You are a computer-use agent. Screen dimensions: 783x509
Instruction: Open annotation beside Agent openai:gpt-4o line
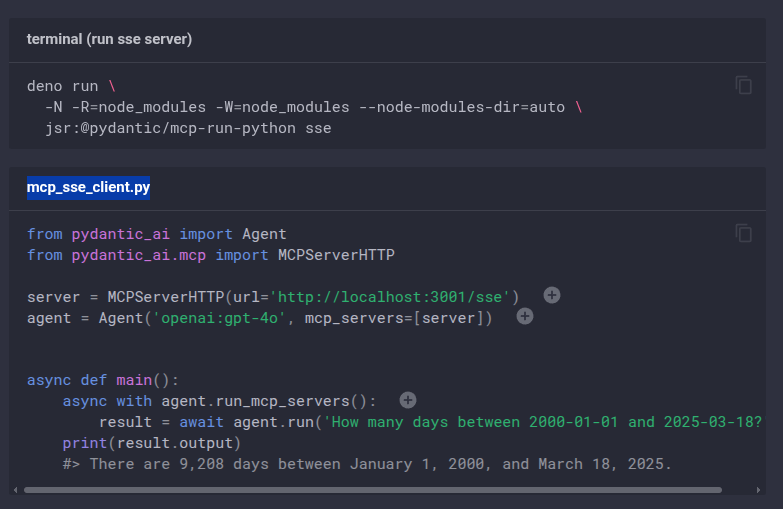(x=525, y=316)
